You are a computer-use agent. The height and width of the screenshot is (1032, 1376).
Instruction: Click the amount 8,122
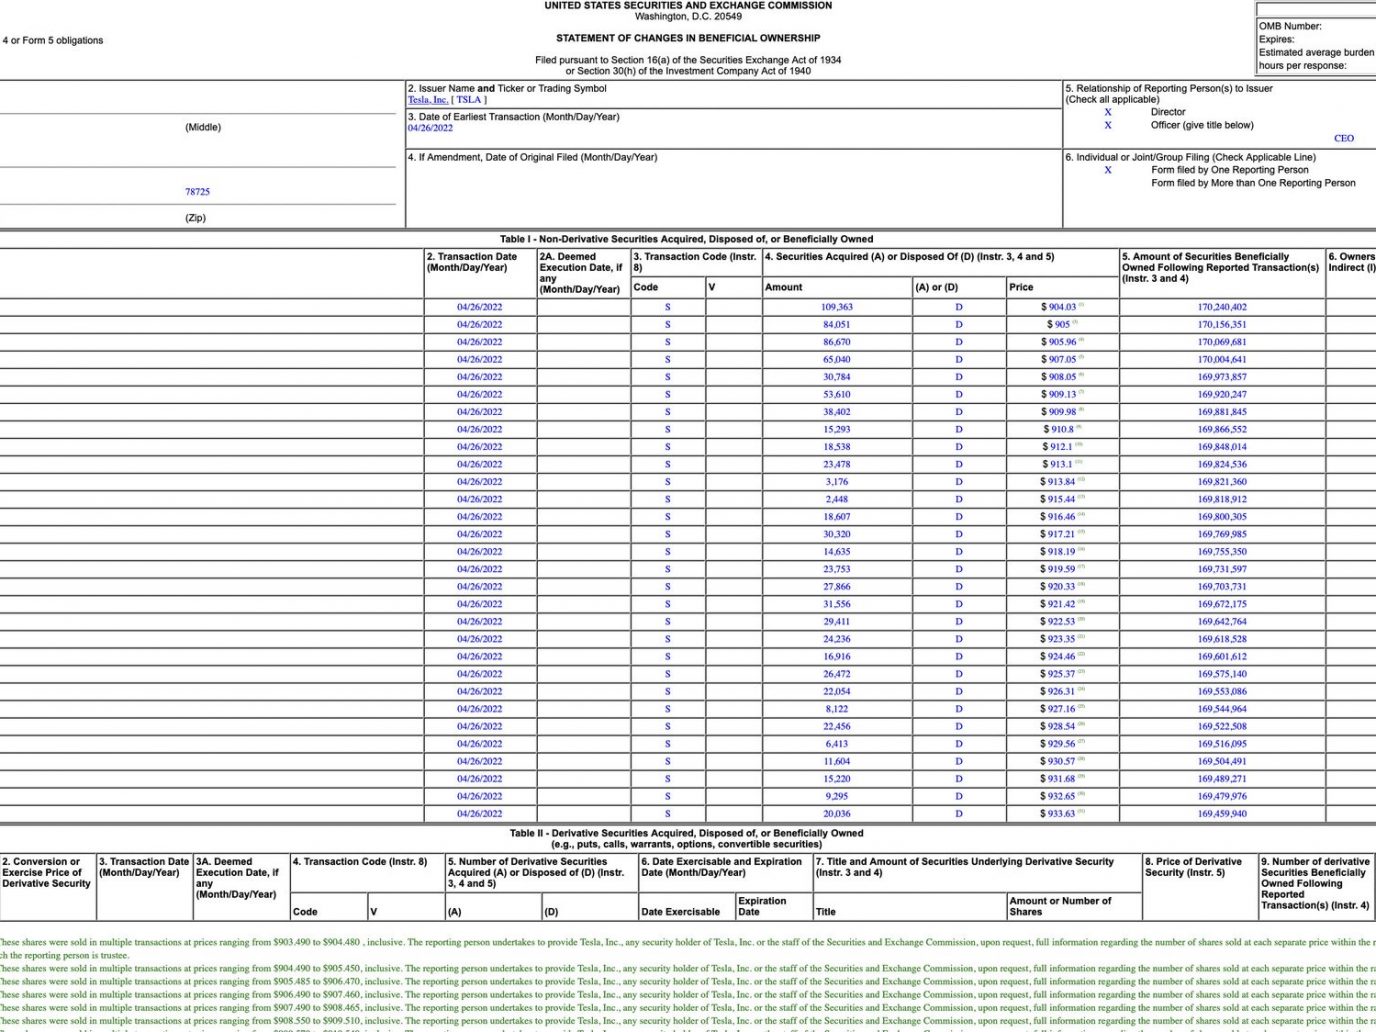point(837,709)
